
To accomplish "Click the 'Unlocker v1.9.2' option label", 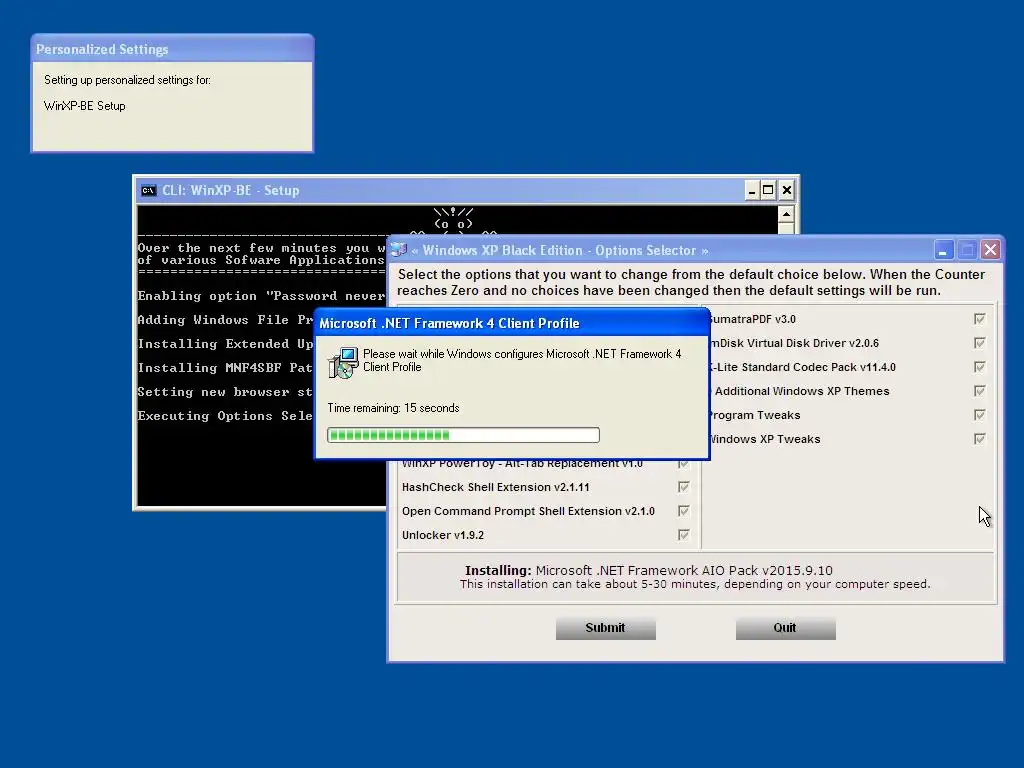I will click(443, 535).
